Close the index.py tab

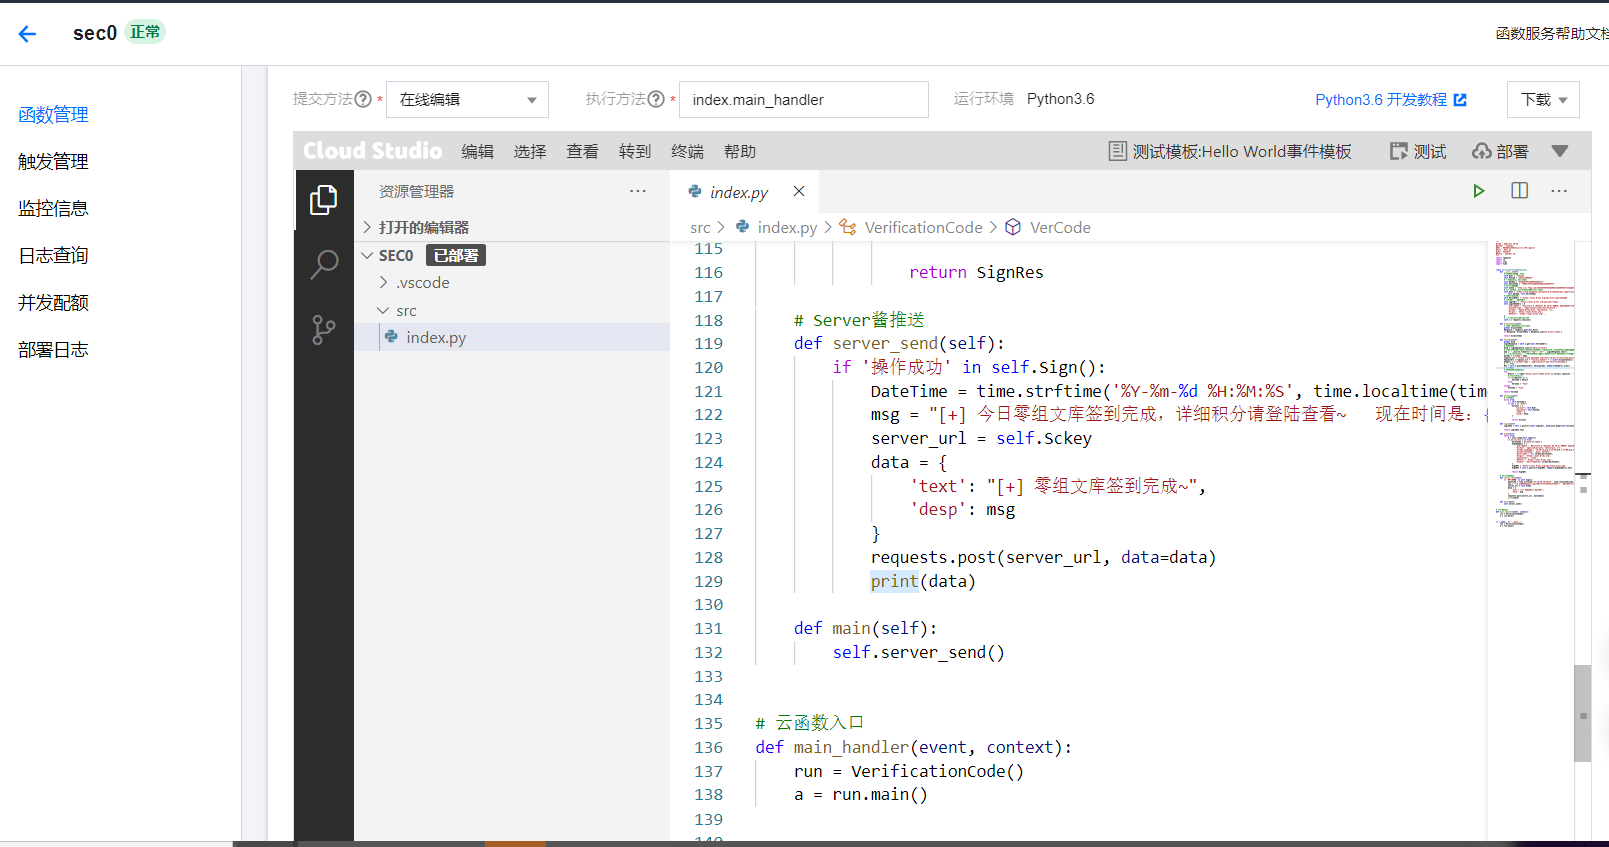pyautogui.click(x=799, y=191)
